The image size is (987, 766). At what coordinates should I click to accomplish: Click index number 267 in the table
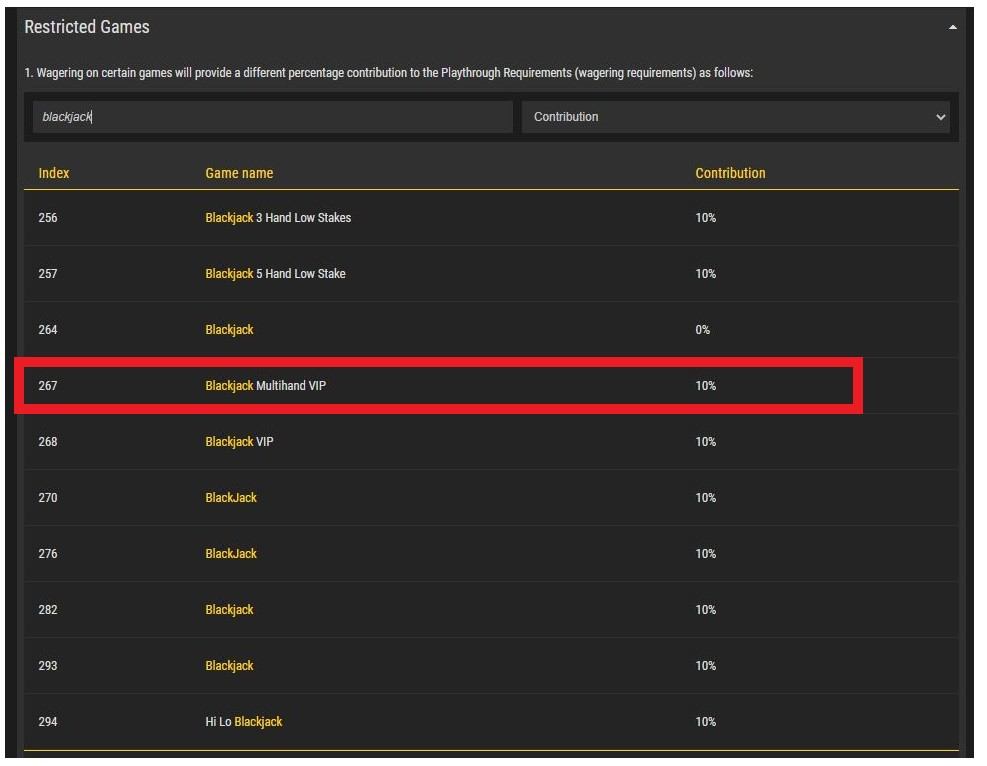pos(48,386)
